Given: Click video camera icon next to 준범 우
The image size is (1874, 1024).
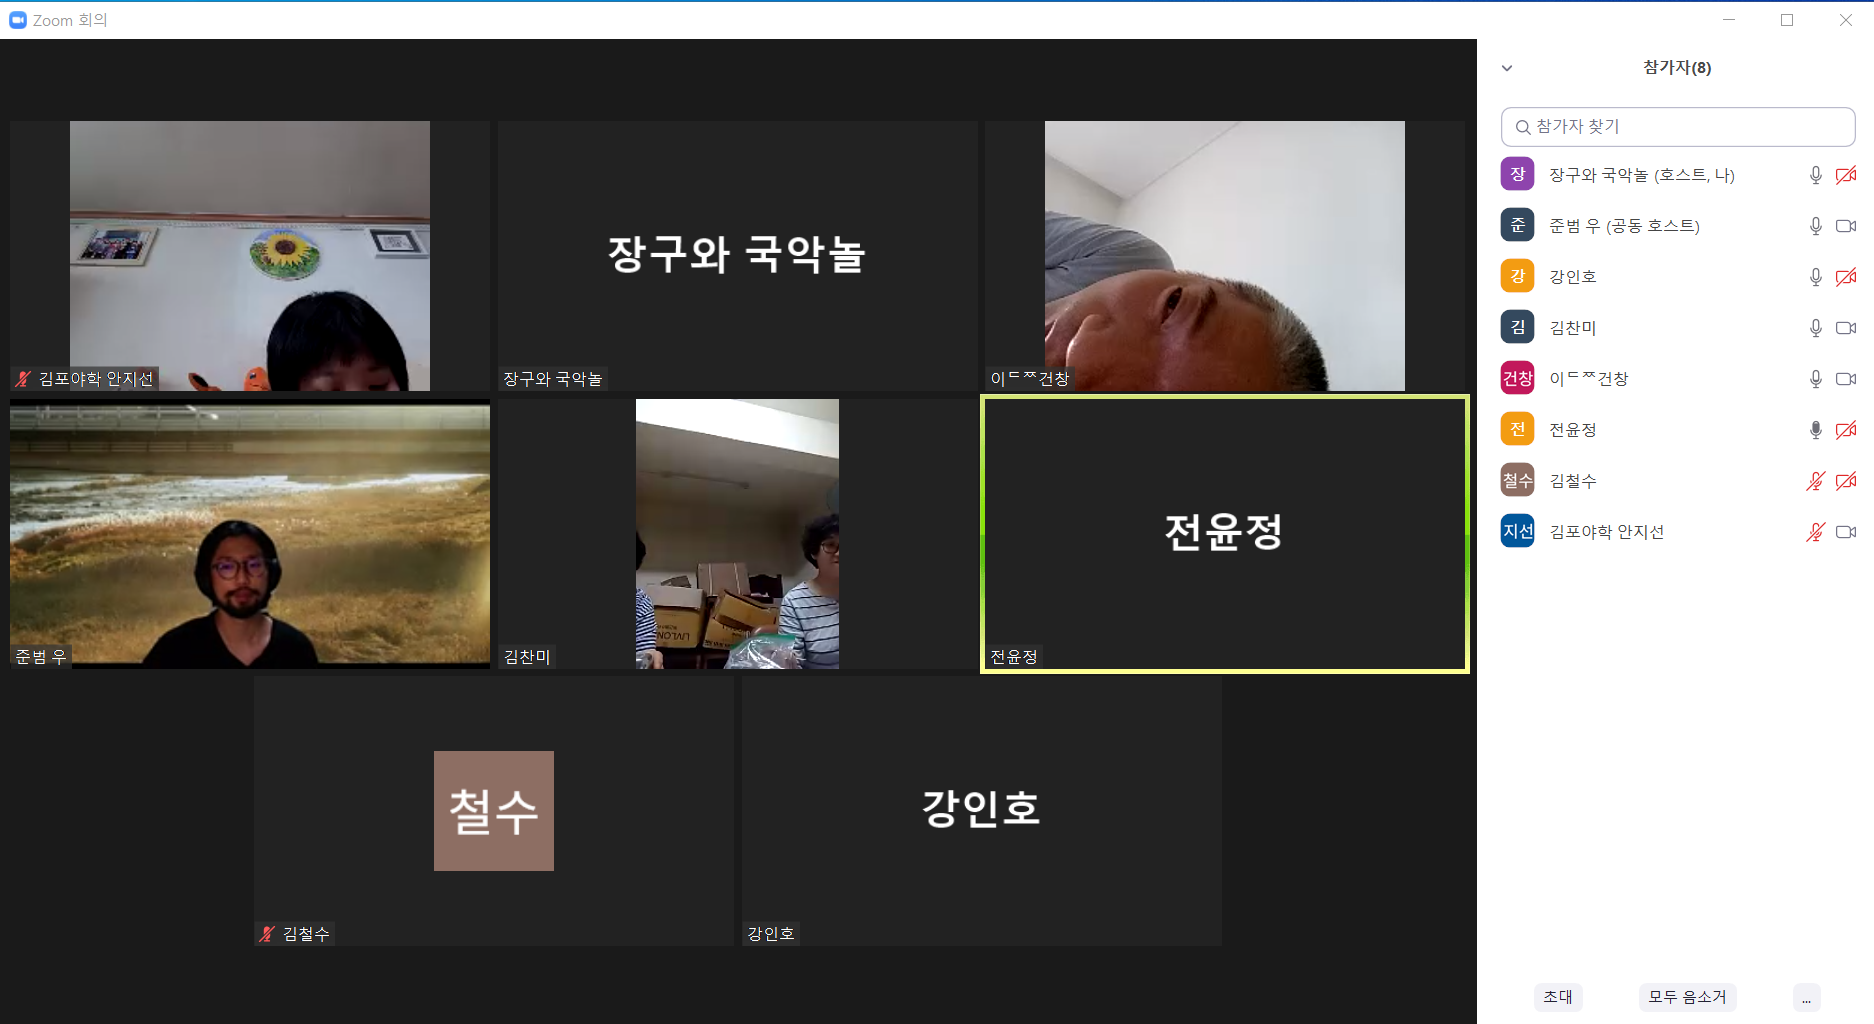Looking at the screenshot, I should (1846, 226).
